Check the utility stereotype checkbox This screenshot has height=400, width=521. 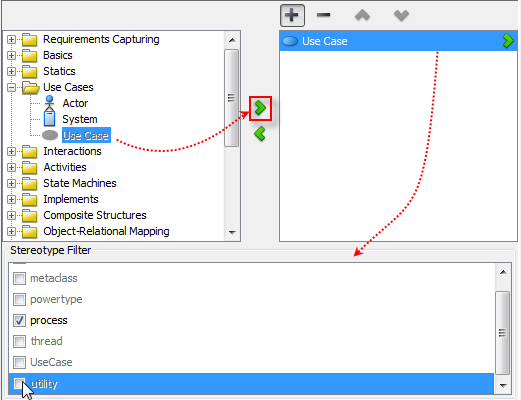tap(19, 383)
